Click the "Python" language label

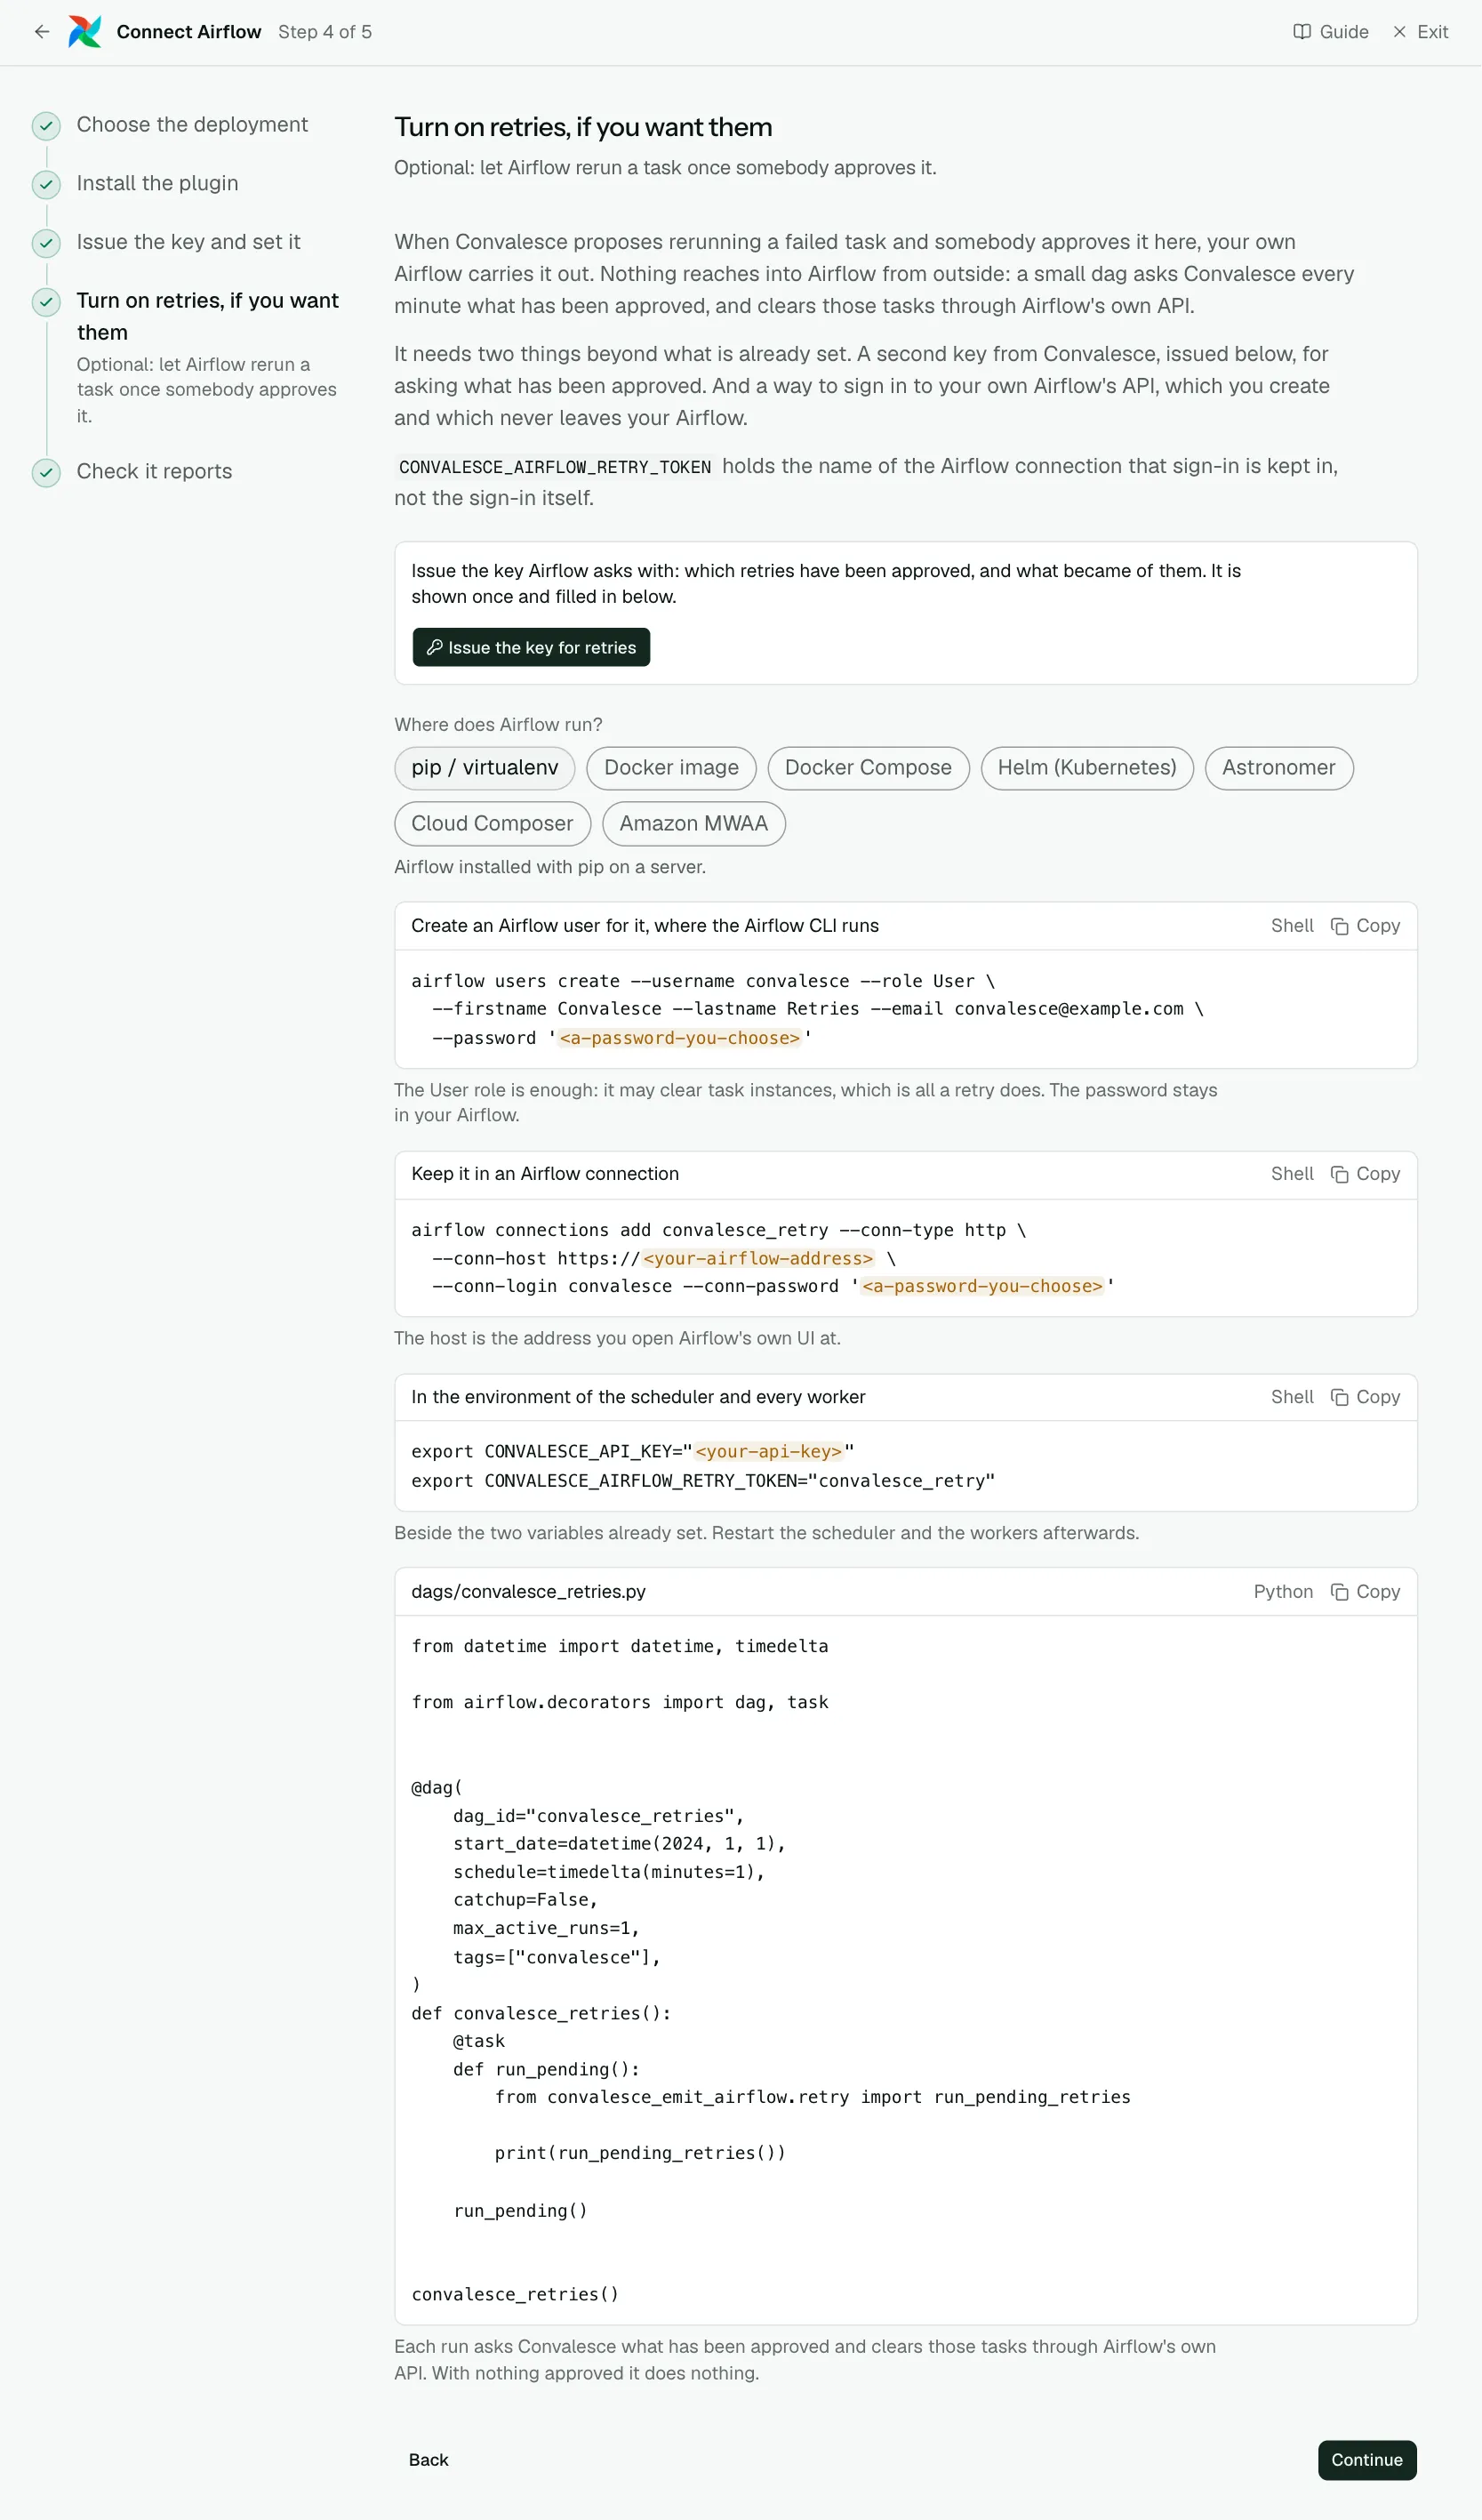[x=1283, y=1592]
